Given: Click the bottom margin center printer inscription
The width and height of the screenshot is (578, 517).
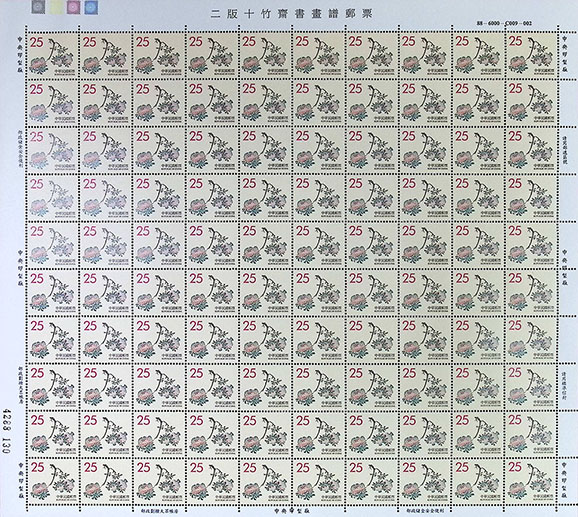Looking at the screenshot, I should [x=292, y=511].
